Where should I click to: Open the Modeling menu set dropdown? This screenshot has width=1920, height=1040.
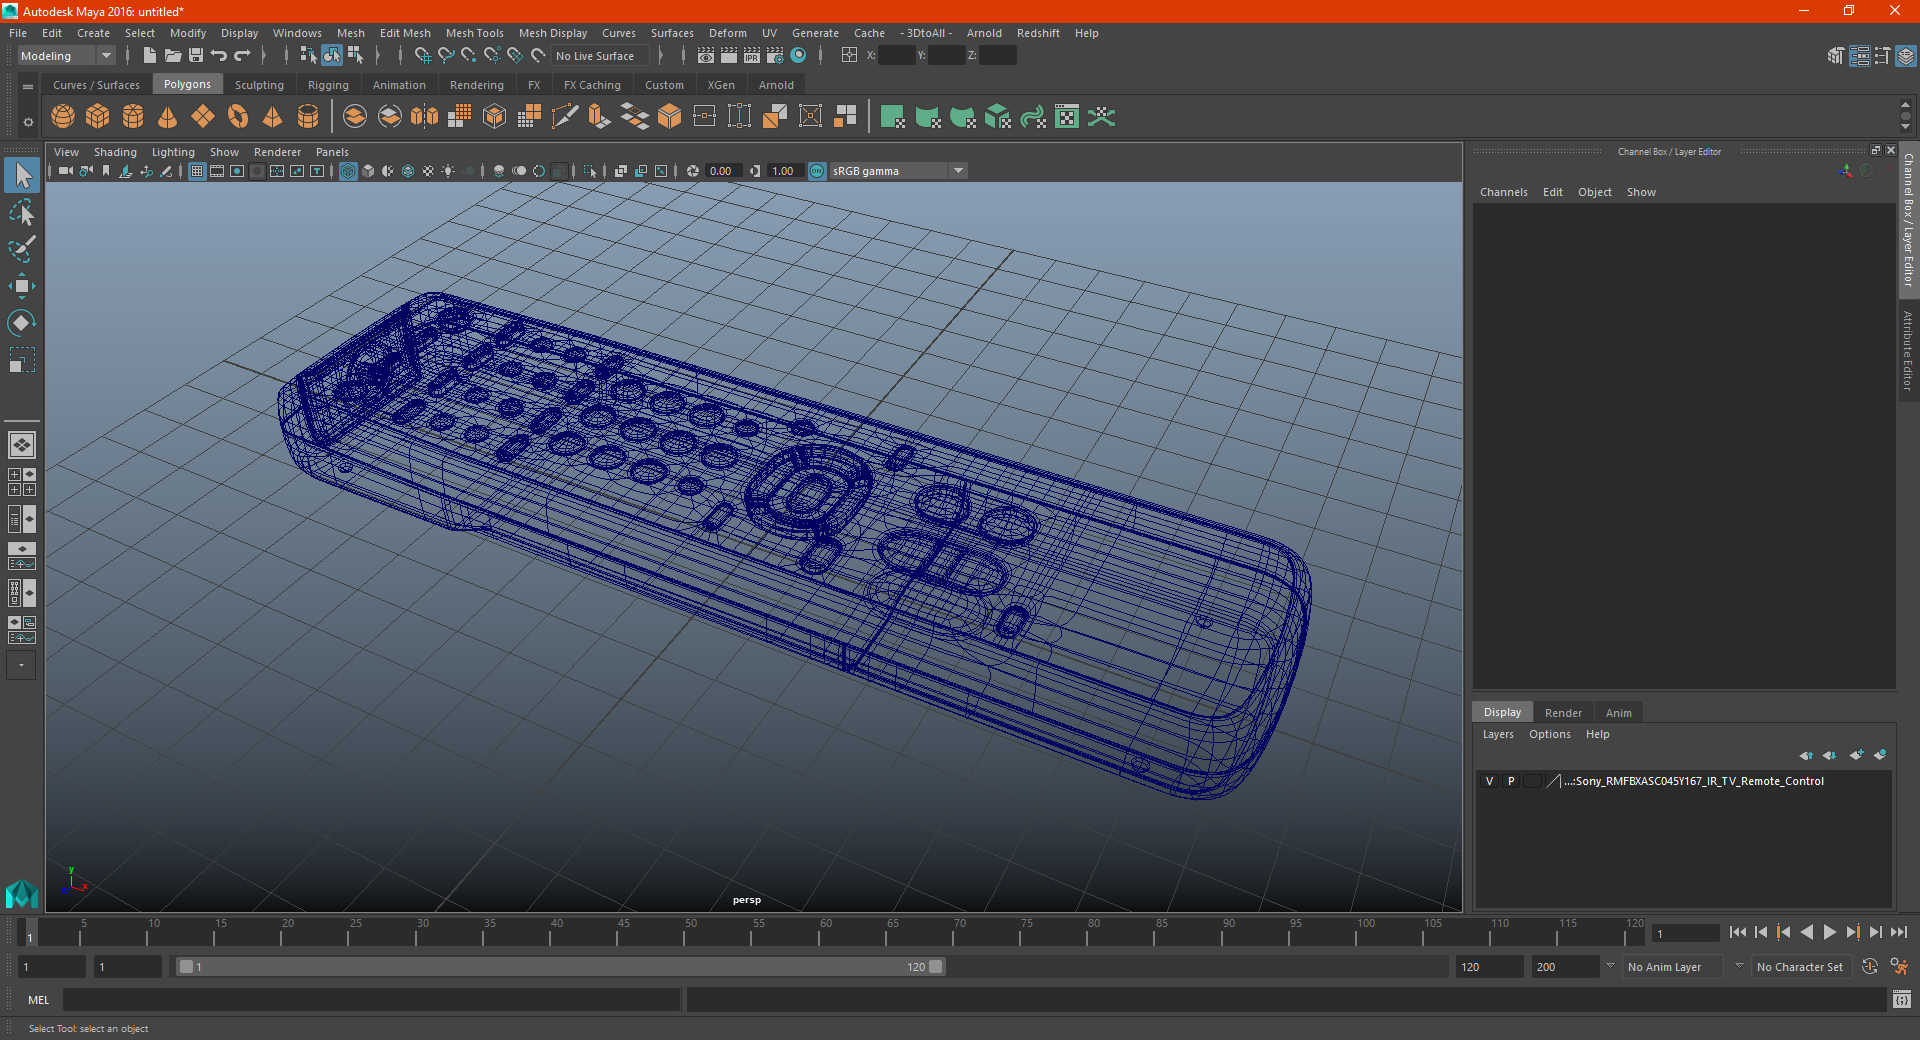point(66,56)
